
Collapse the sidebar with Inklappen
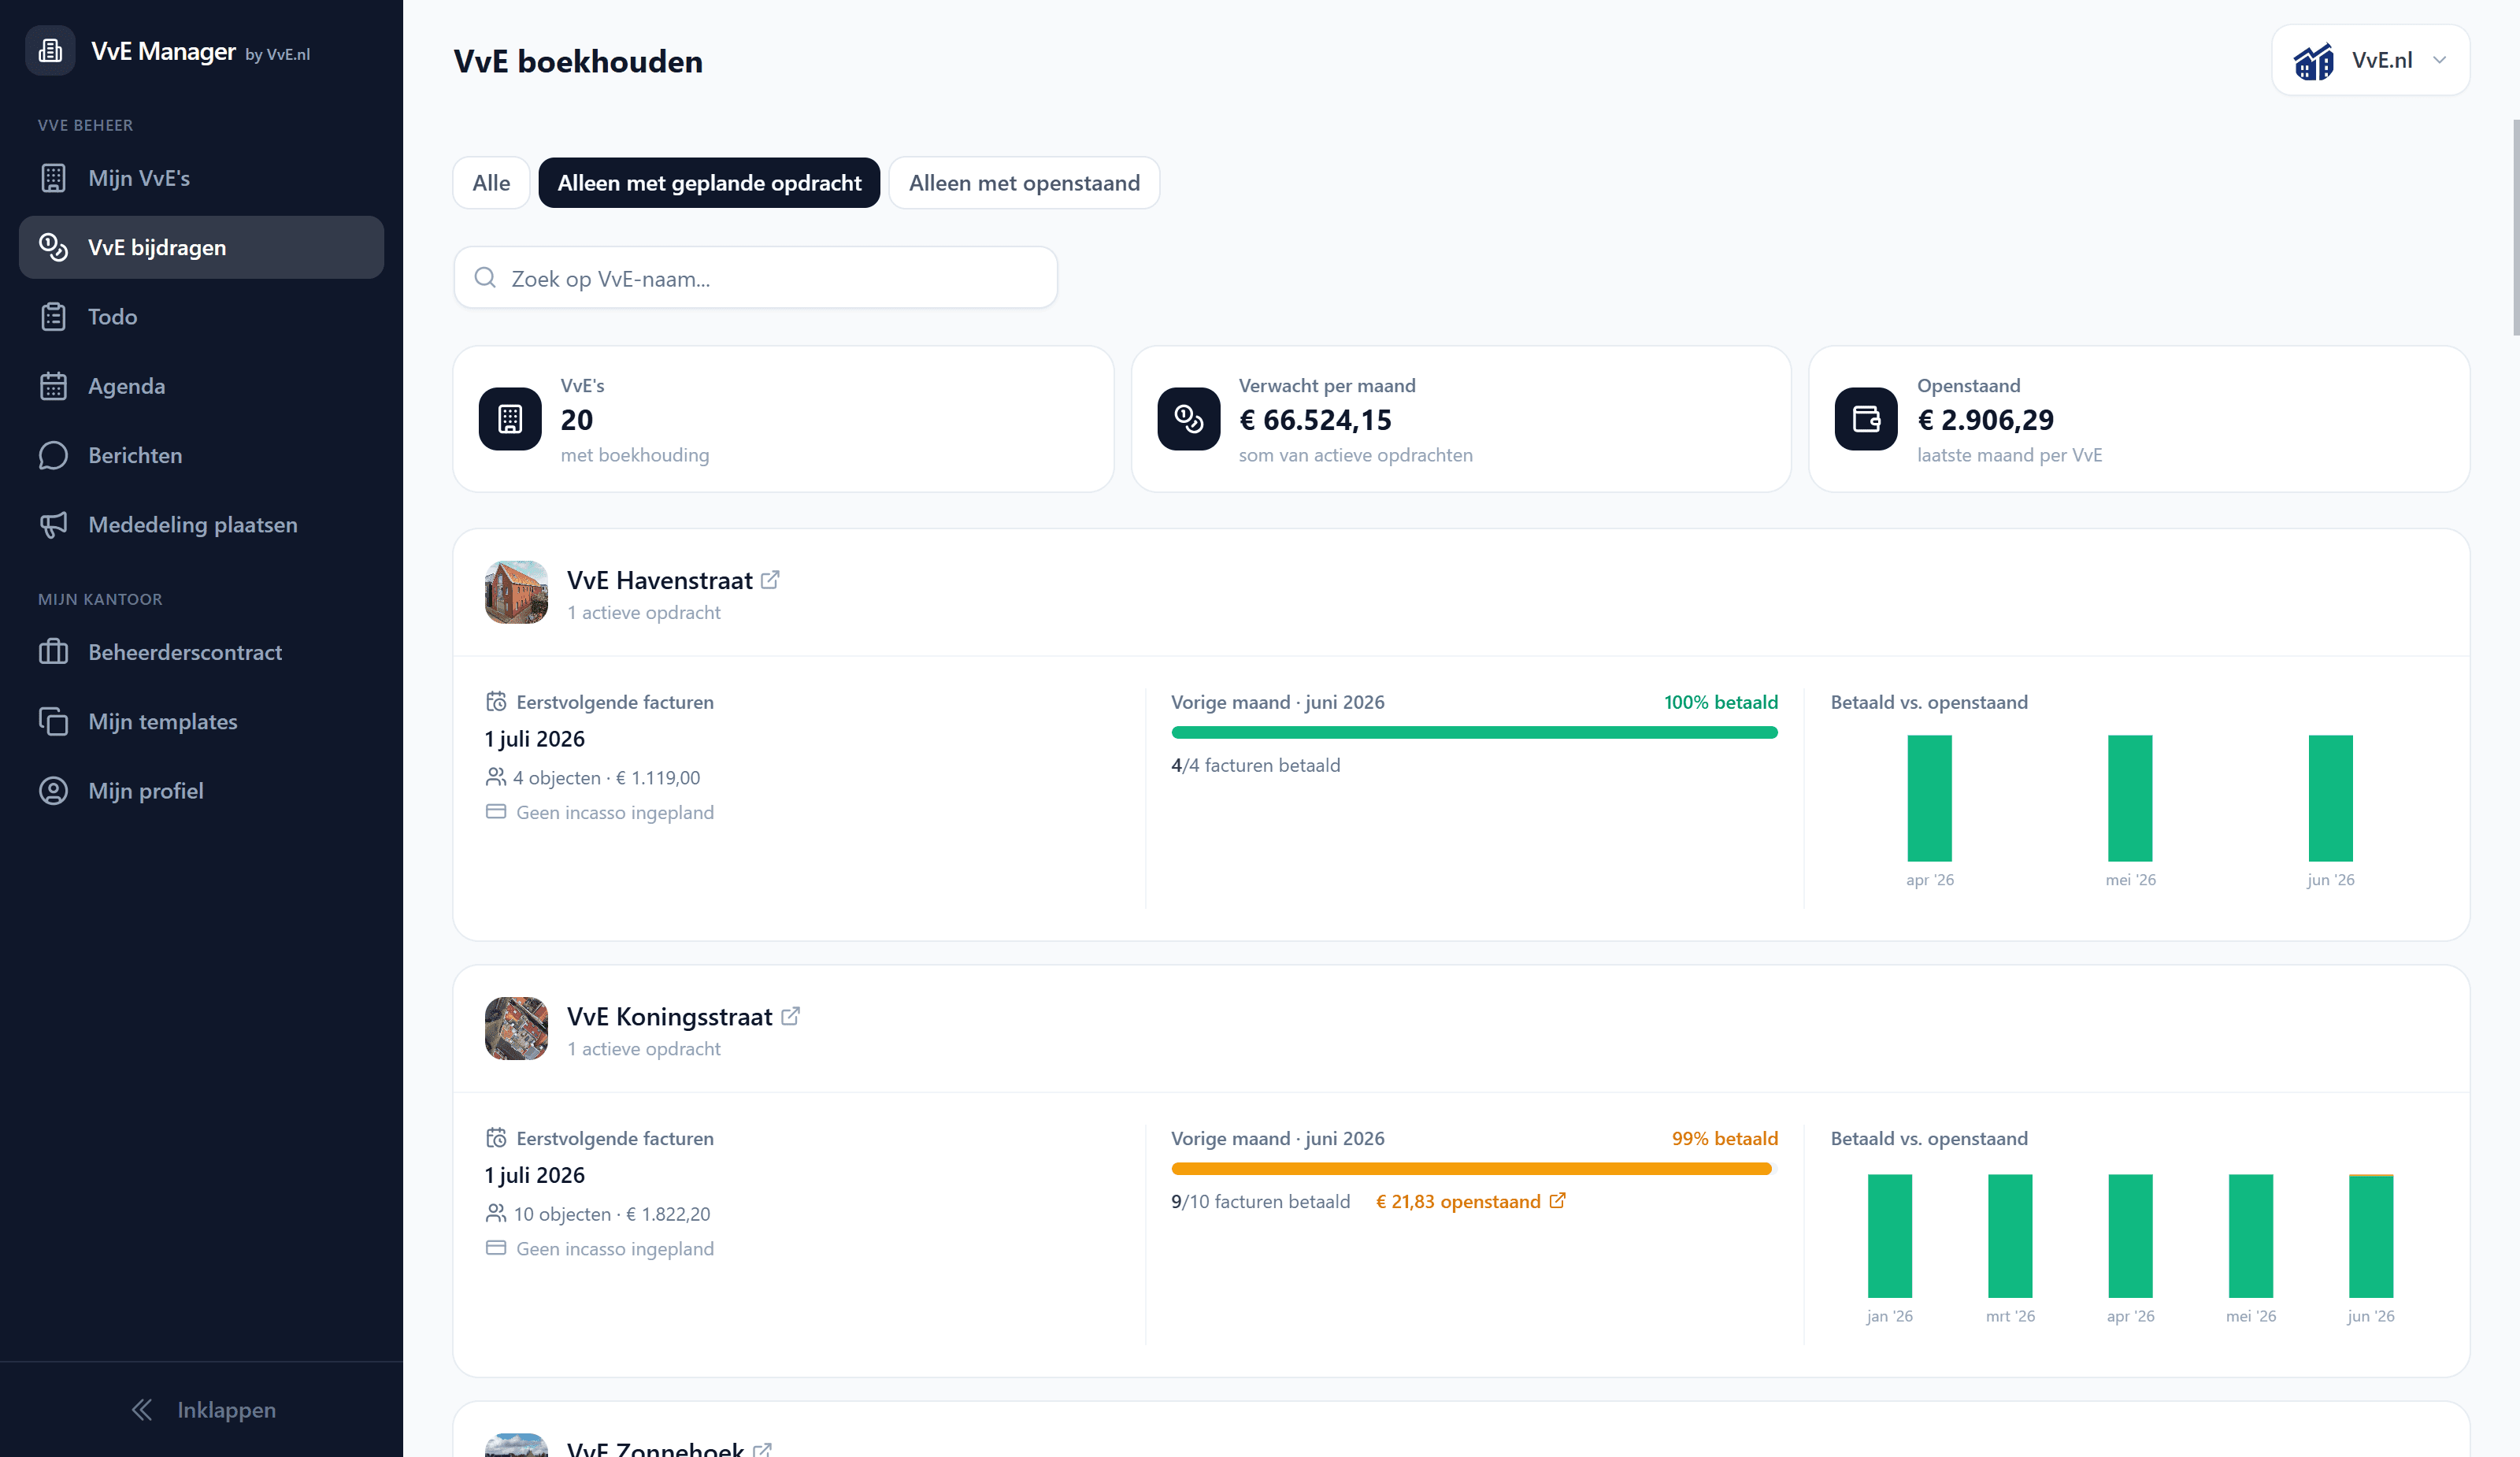(x=202, y=1410)
